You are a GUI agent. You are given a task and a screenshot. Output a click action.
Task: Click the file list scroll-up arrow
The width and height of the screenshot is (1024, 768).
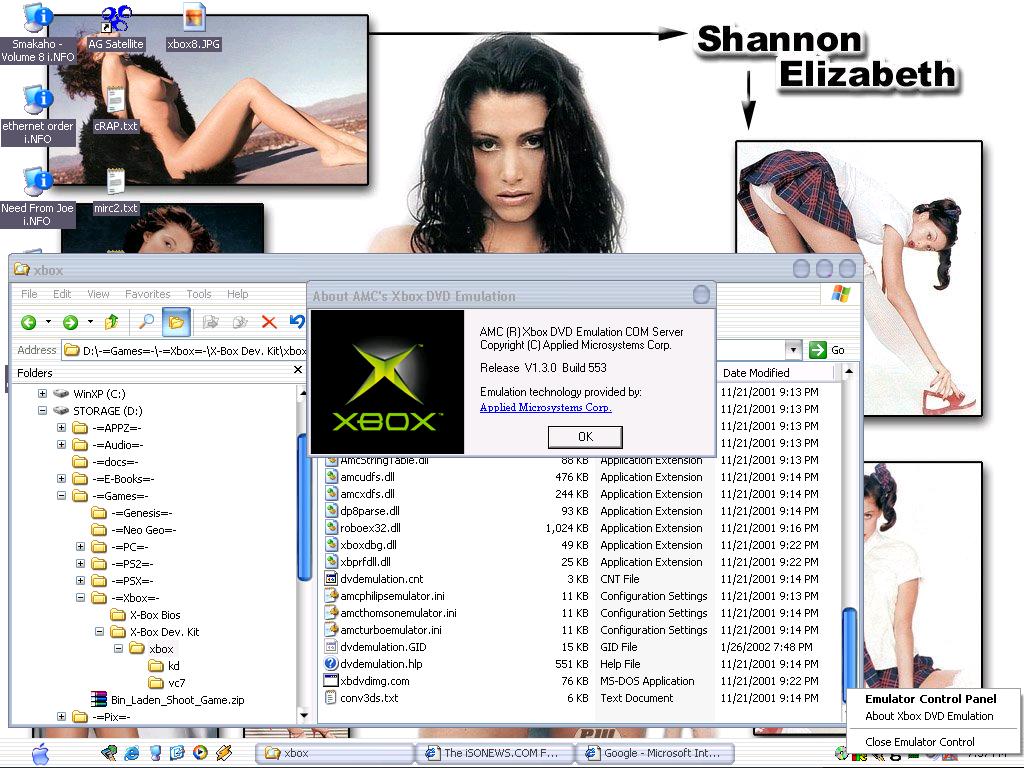849,372
